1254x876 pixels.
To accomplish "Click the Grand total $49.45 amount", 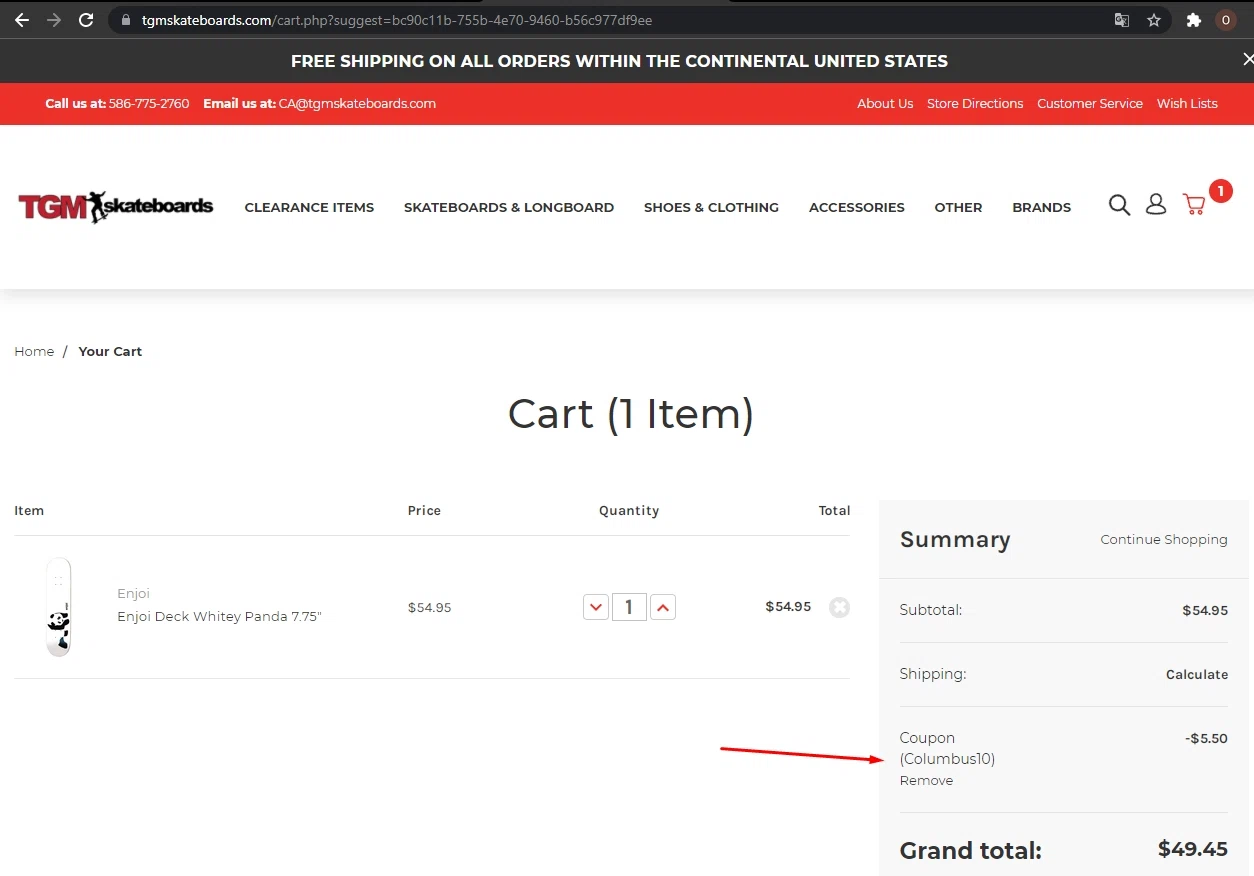I will 1193,849.
